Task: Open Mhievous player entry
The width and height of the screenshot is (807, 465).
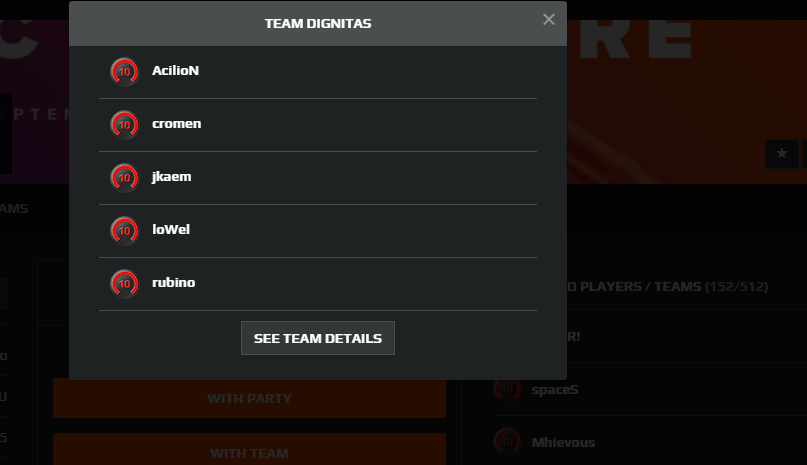Action: (563, 442)
